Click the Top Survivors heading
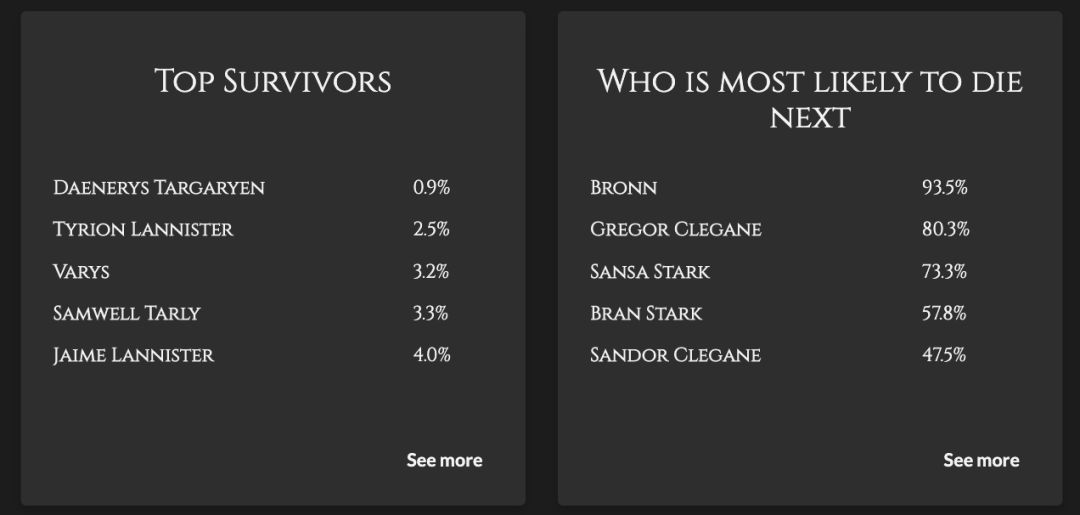This screenshot has width=1080, height=515. [x=273, y=81]
